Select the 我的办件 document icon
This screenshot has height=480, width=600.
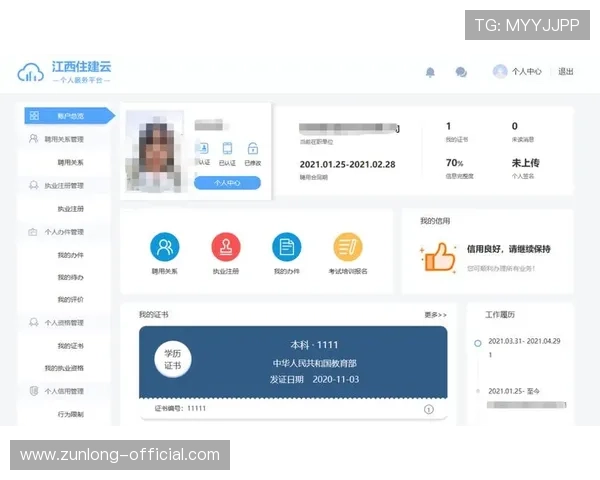coord(287,247)
